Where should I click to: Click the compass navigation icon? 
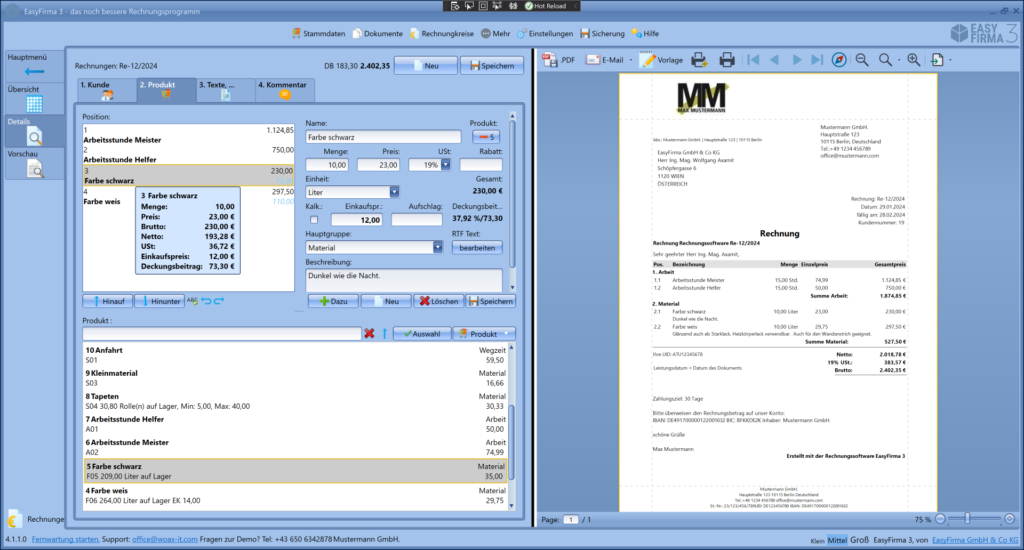pyautogui.click(x=838, y=60)
